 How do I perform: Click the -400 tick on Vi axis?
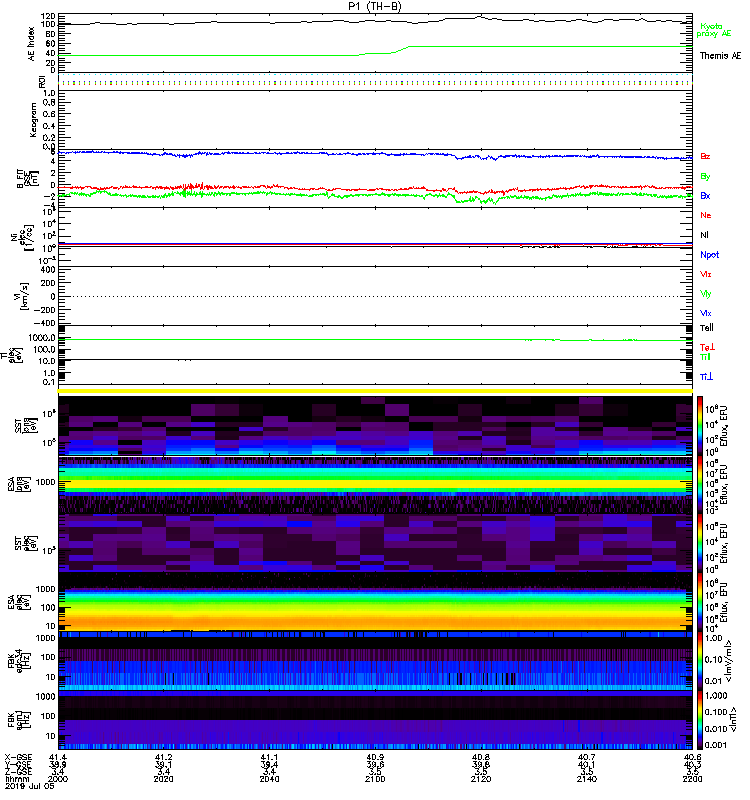click(45, 323)
